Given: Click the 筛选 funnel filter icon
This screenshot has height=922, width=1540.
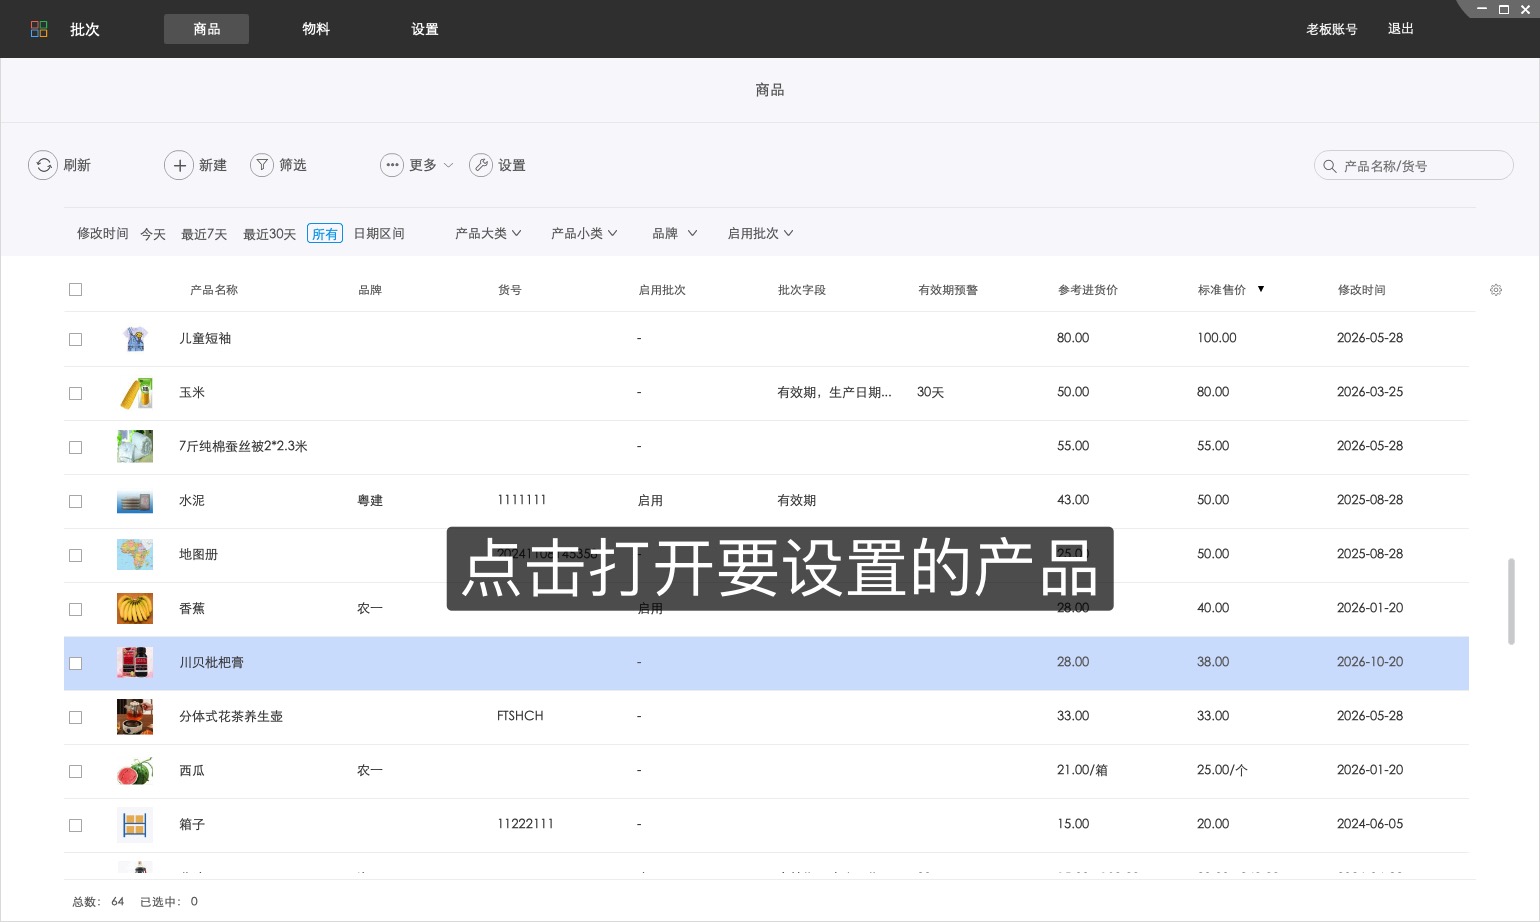Looking at the screenshot, I should [x=261, y=165].
